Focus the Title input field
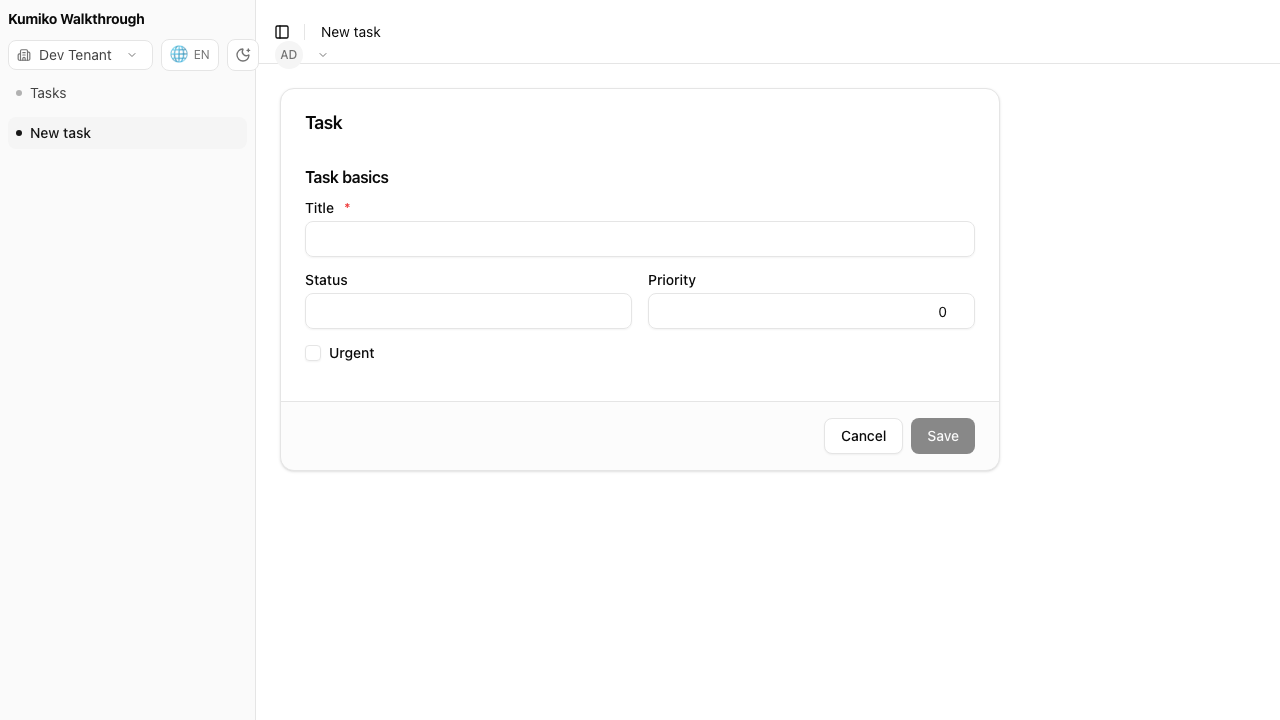The height and width of the screenshot is (720, 1280). pos(640,239)
